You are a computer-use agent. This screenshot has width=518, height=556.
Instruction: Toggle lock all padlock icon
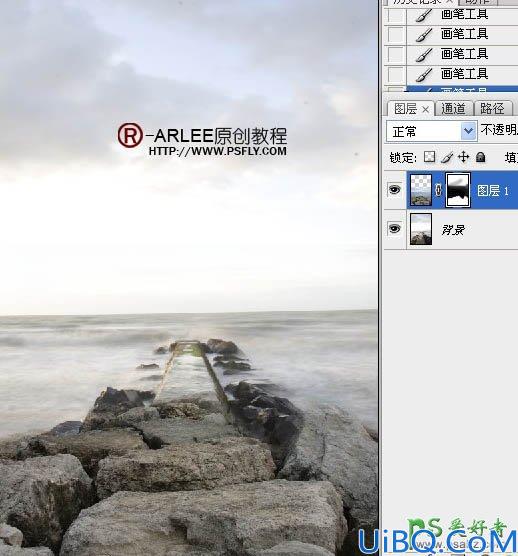pyautogui.click(x=480, y=157)
